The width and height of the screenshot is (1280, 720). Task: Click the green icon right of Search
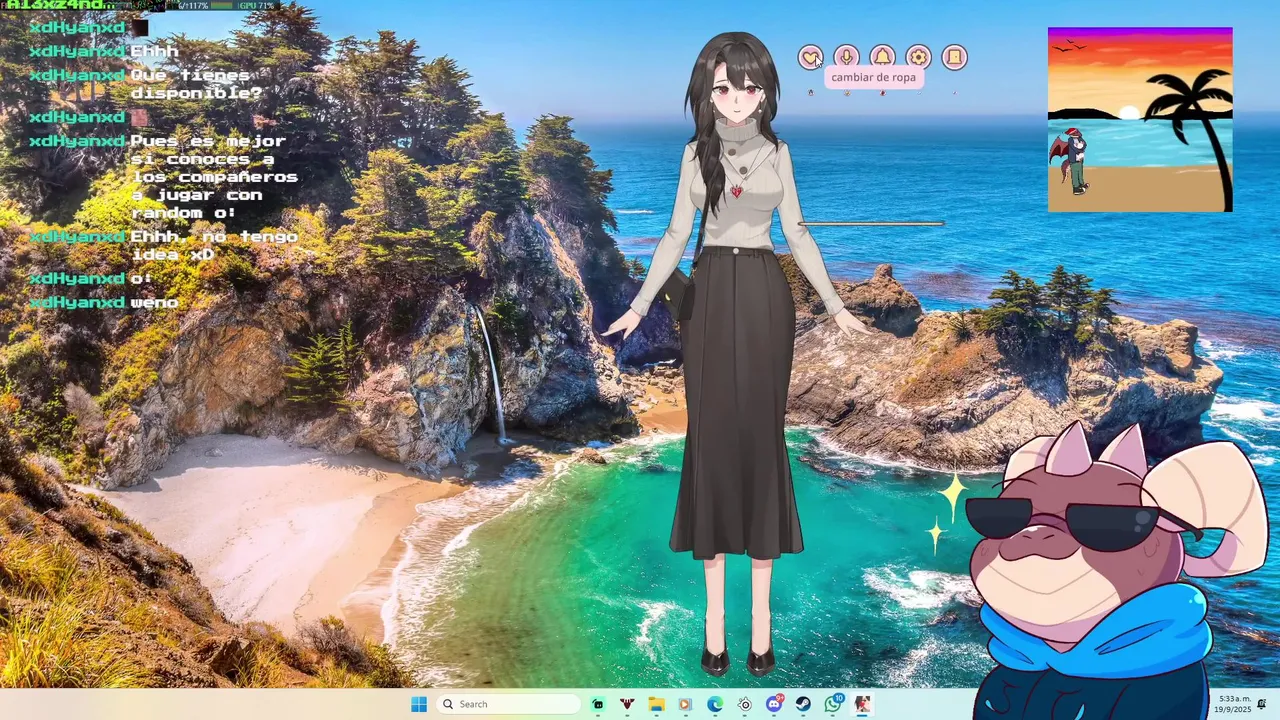coord(598,704)
